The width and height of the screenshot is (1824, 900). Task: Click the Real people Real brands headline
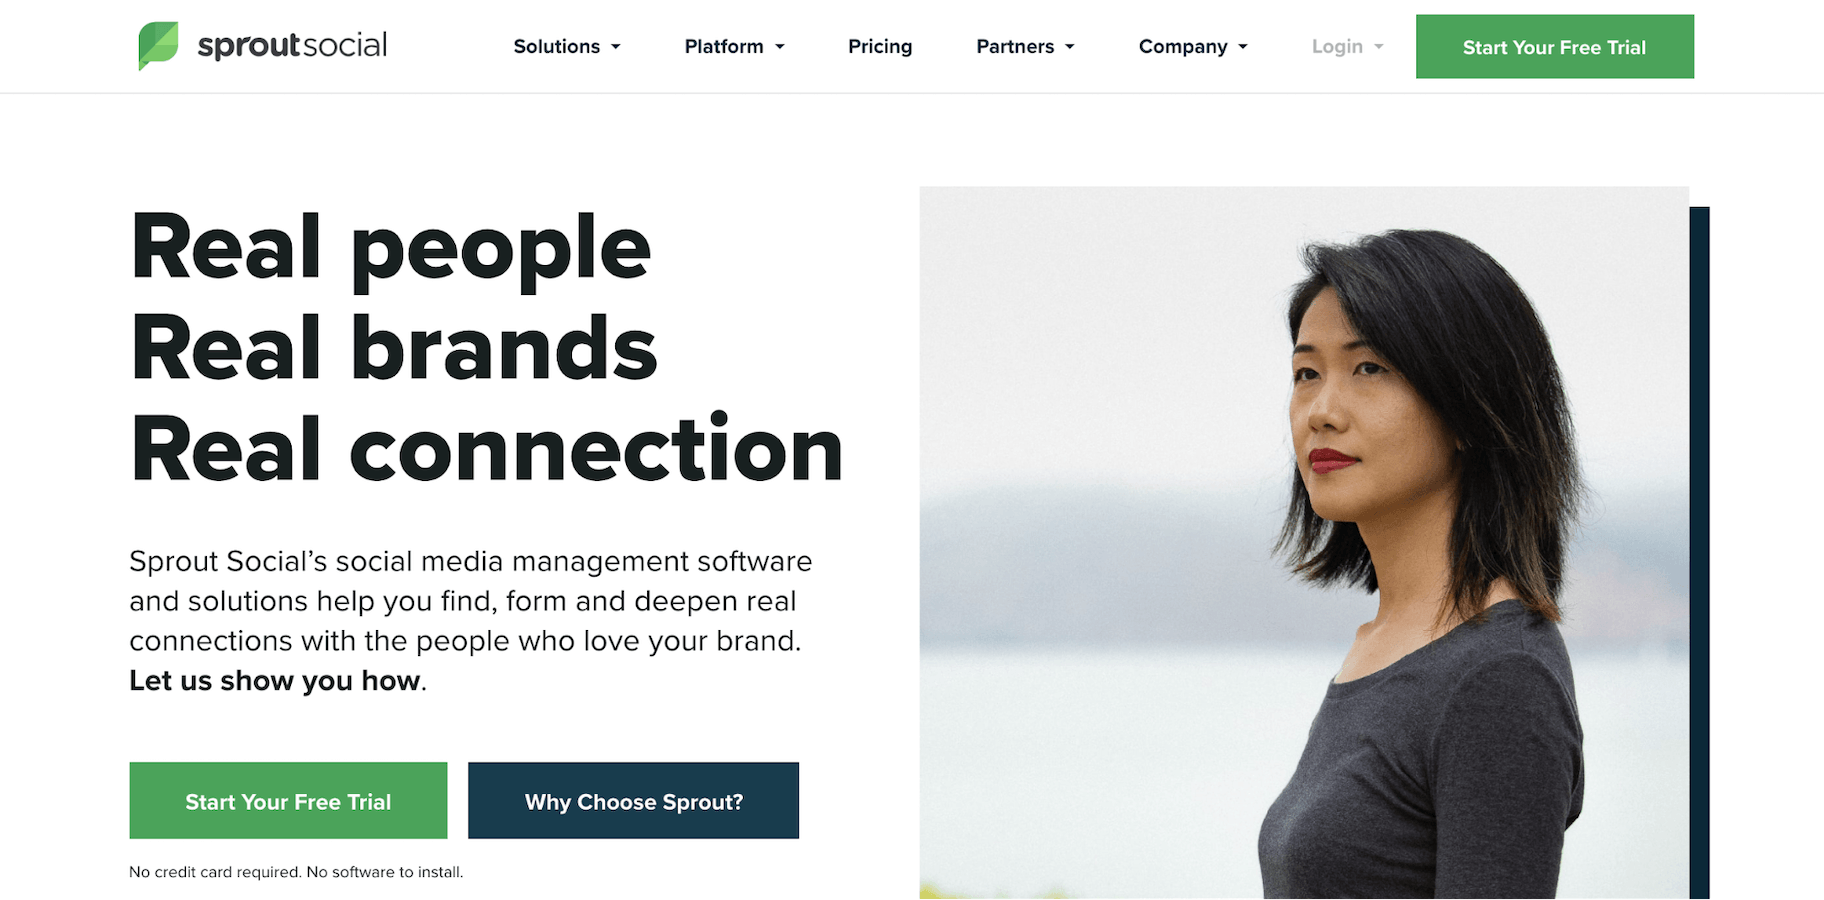pos(486,349)
